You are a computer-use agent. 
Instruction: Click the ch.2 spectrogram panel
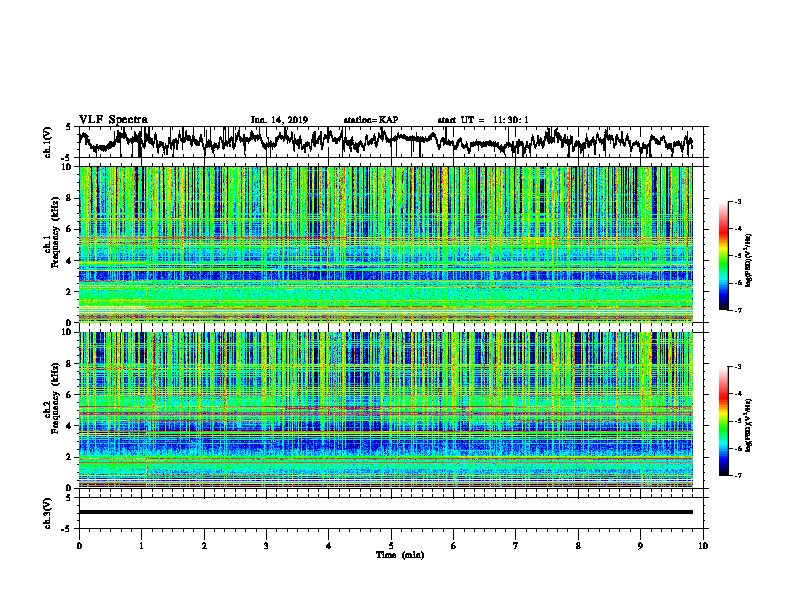point(385,410)
